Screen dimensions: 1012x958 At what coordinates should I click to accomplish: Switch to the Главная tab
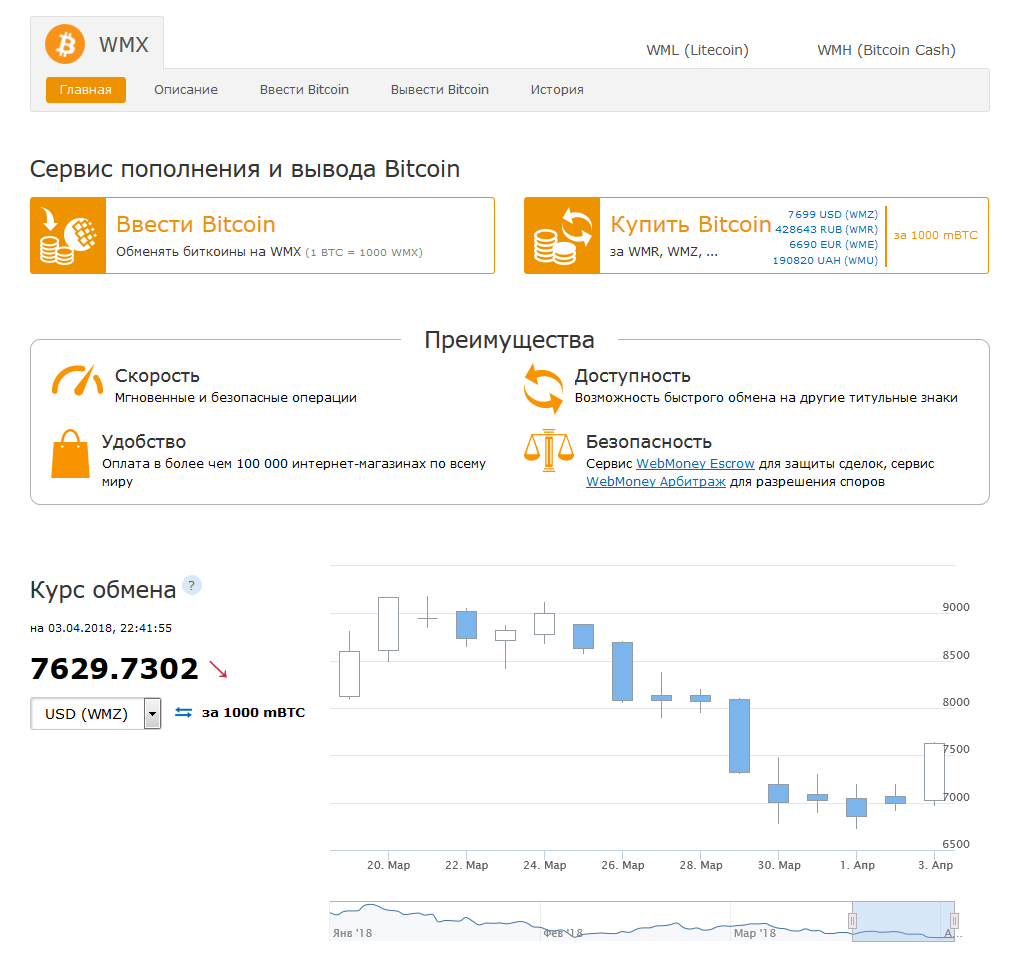click(x=86, y=90)
